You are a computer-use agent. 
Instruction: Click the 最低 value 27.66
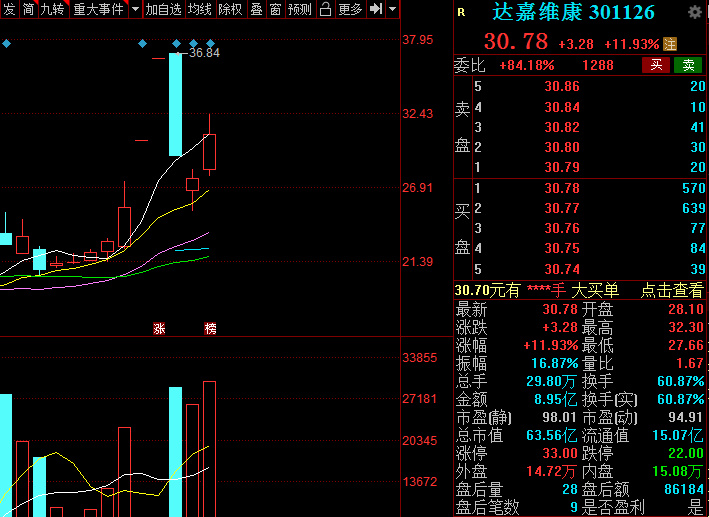pyautogui.click(x=686, y=345)
